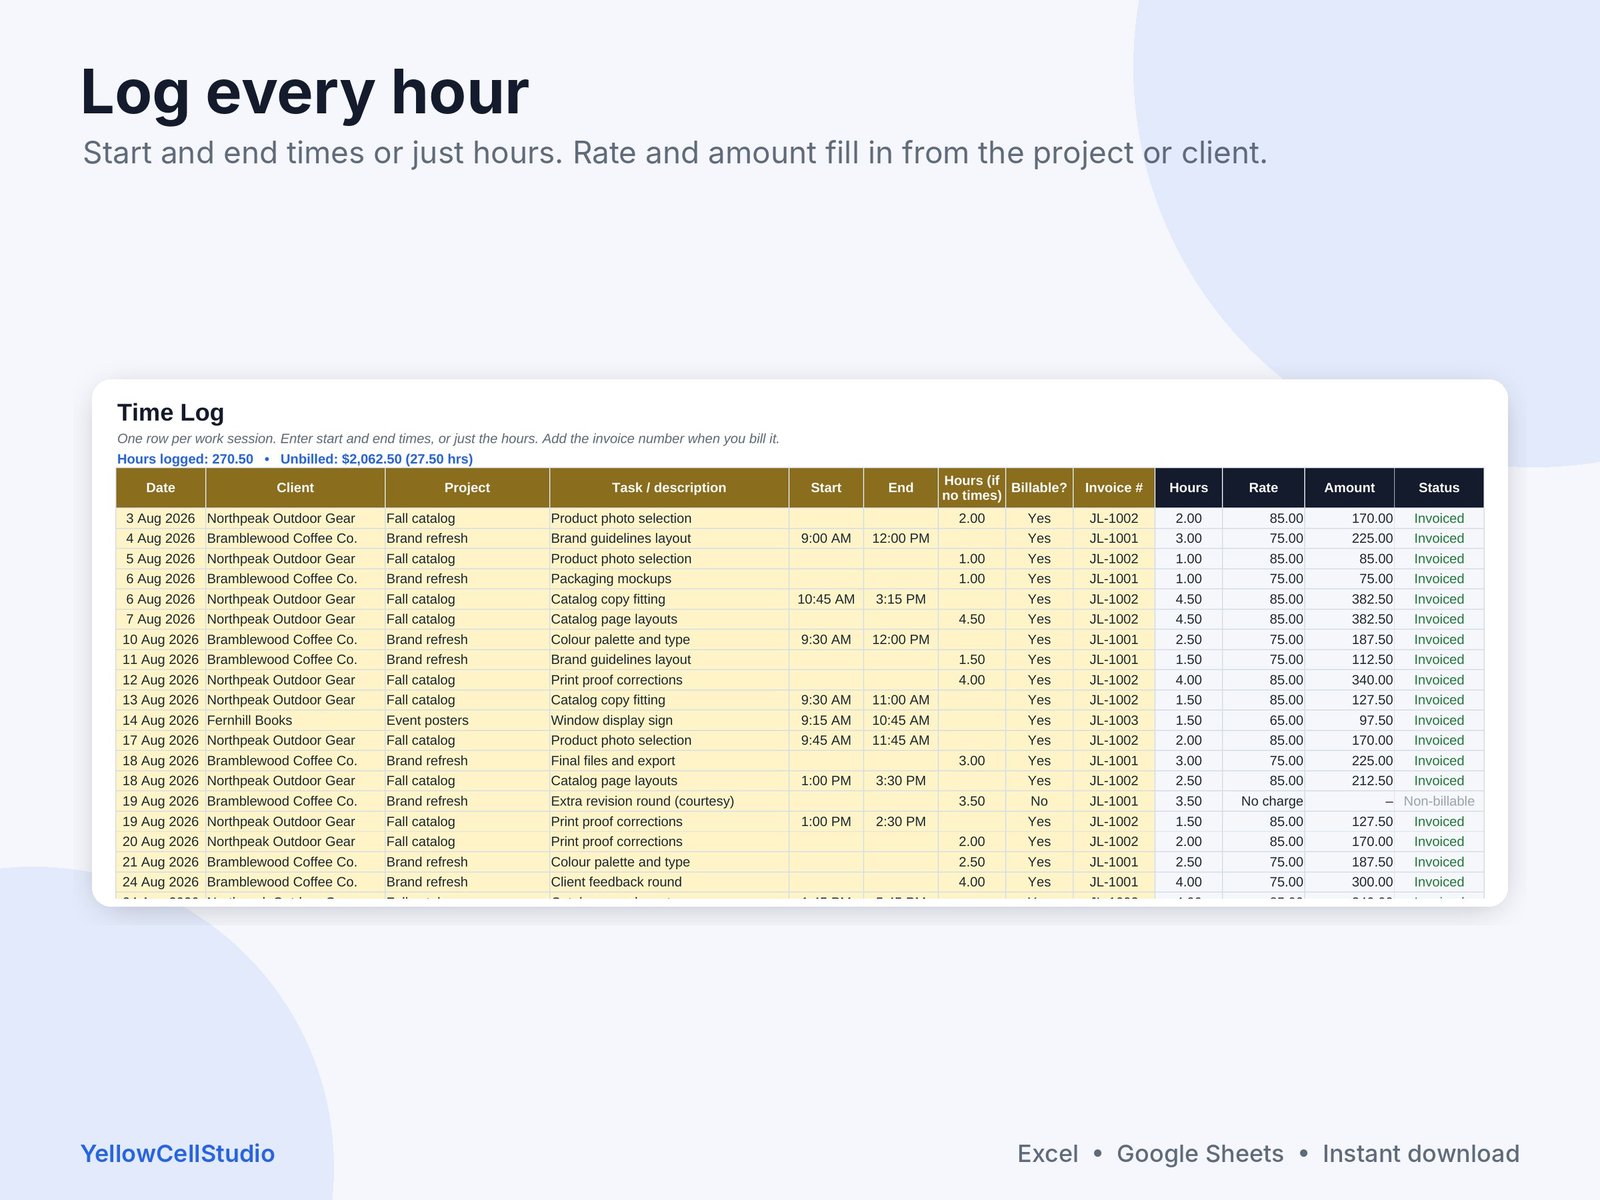Select the Packaging mockups task cell

[x=669, y=579]
